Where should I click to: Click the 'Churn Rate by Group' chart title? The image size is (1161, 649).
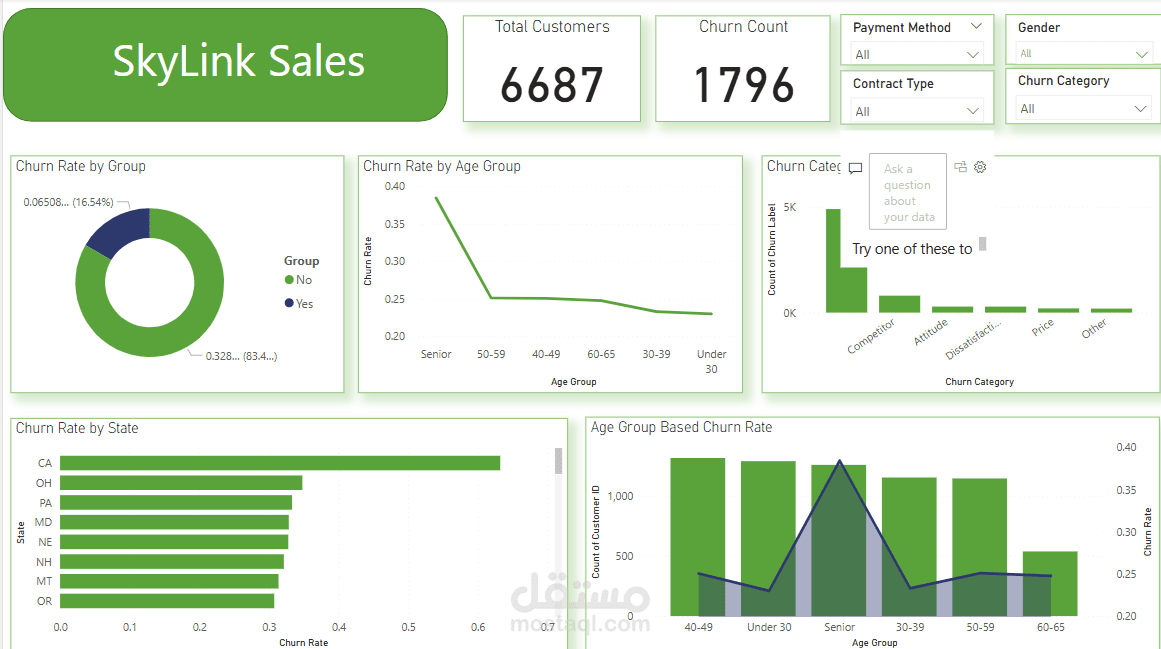click(81, 166)
